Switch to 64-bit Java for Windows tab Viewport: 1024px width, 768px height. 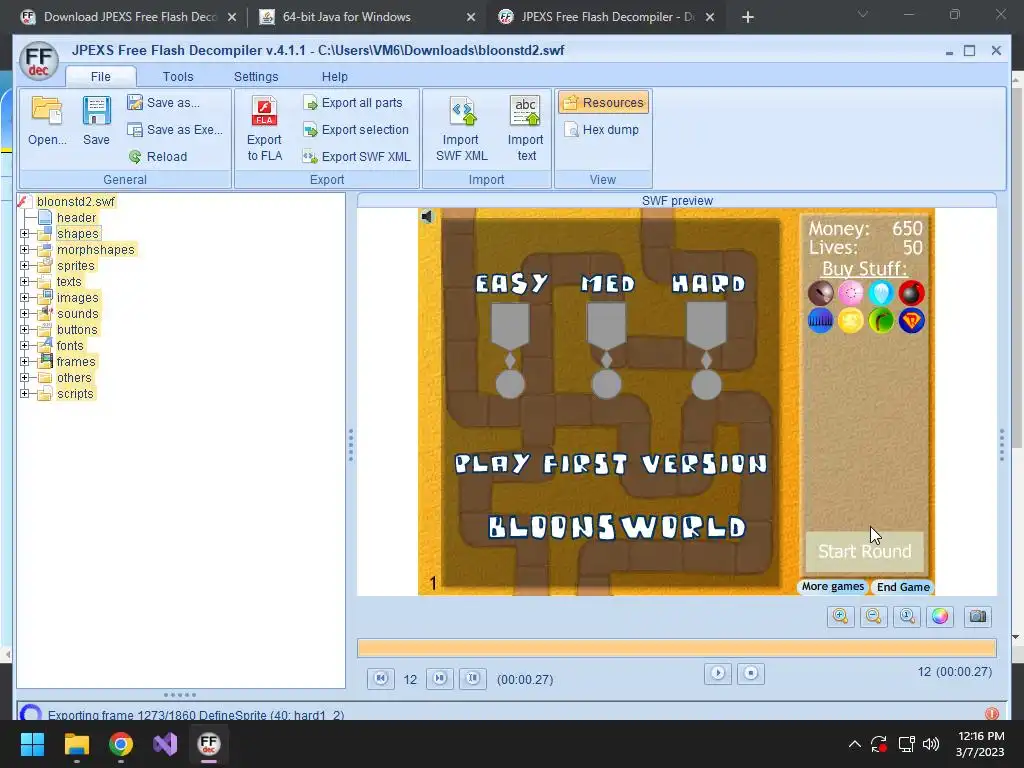pyautogui.click(x=369, y=17)
